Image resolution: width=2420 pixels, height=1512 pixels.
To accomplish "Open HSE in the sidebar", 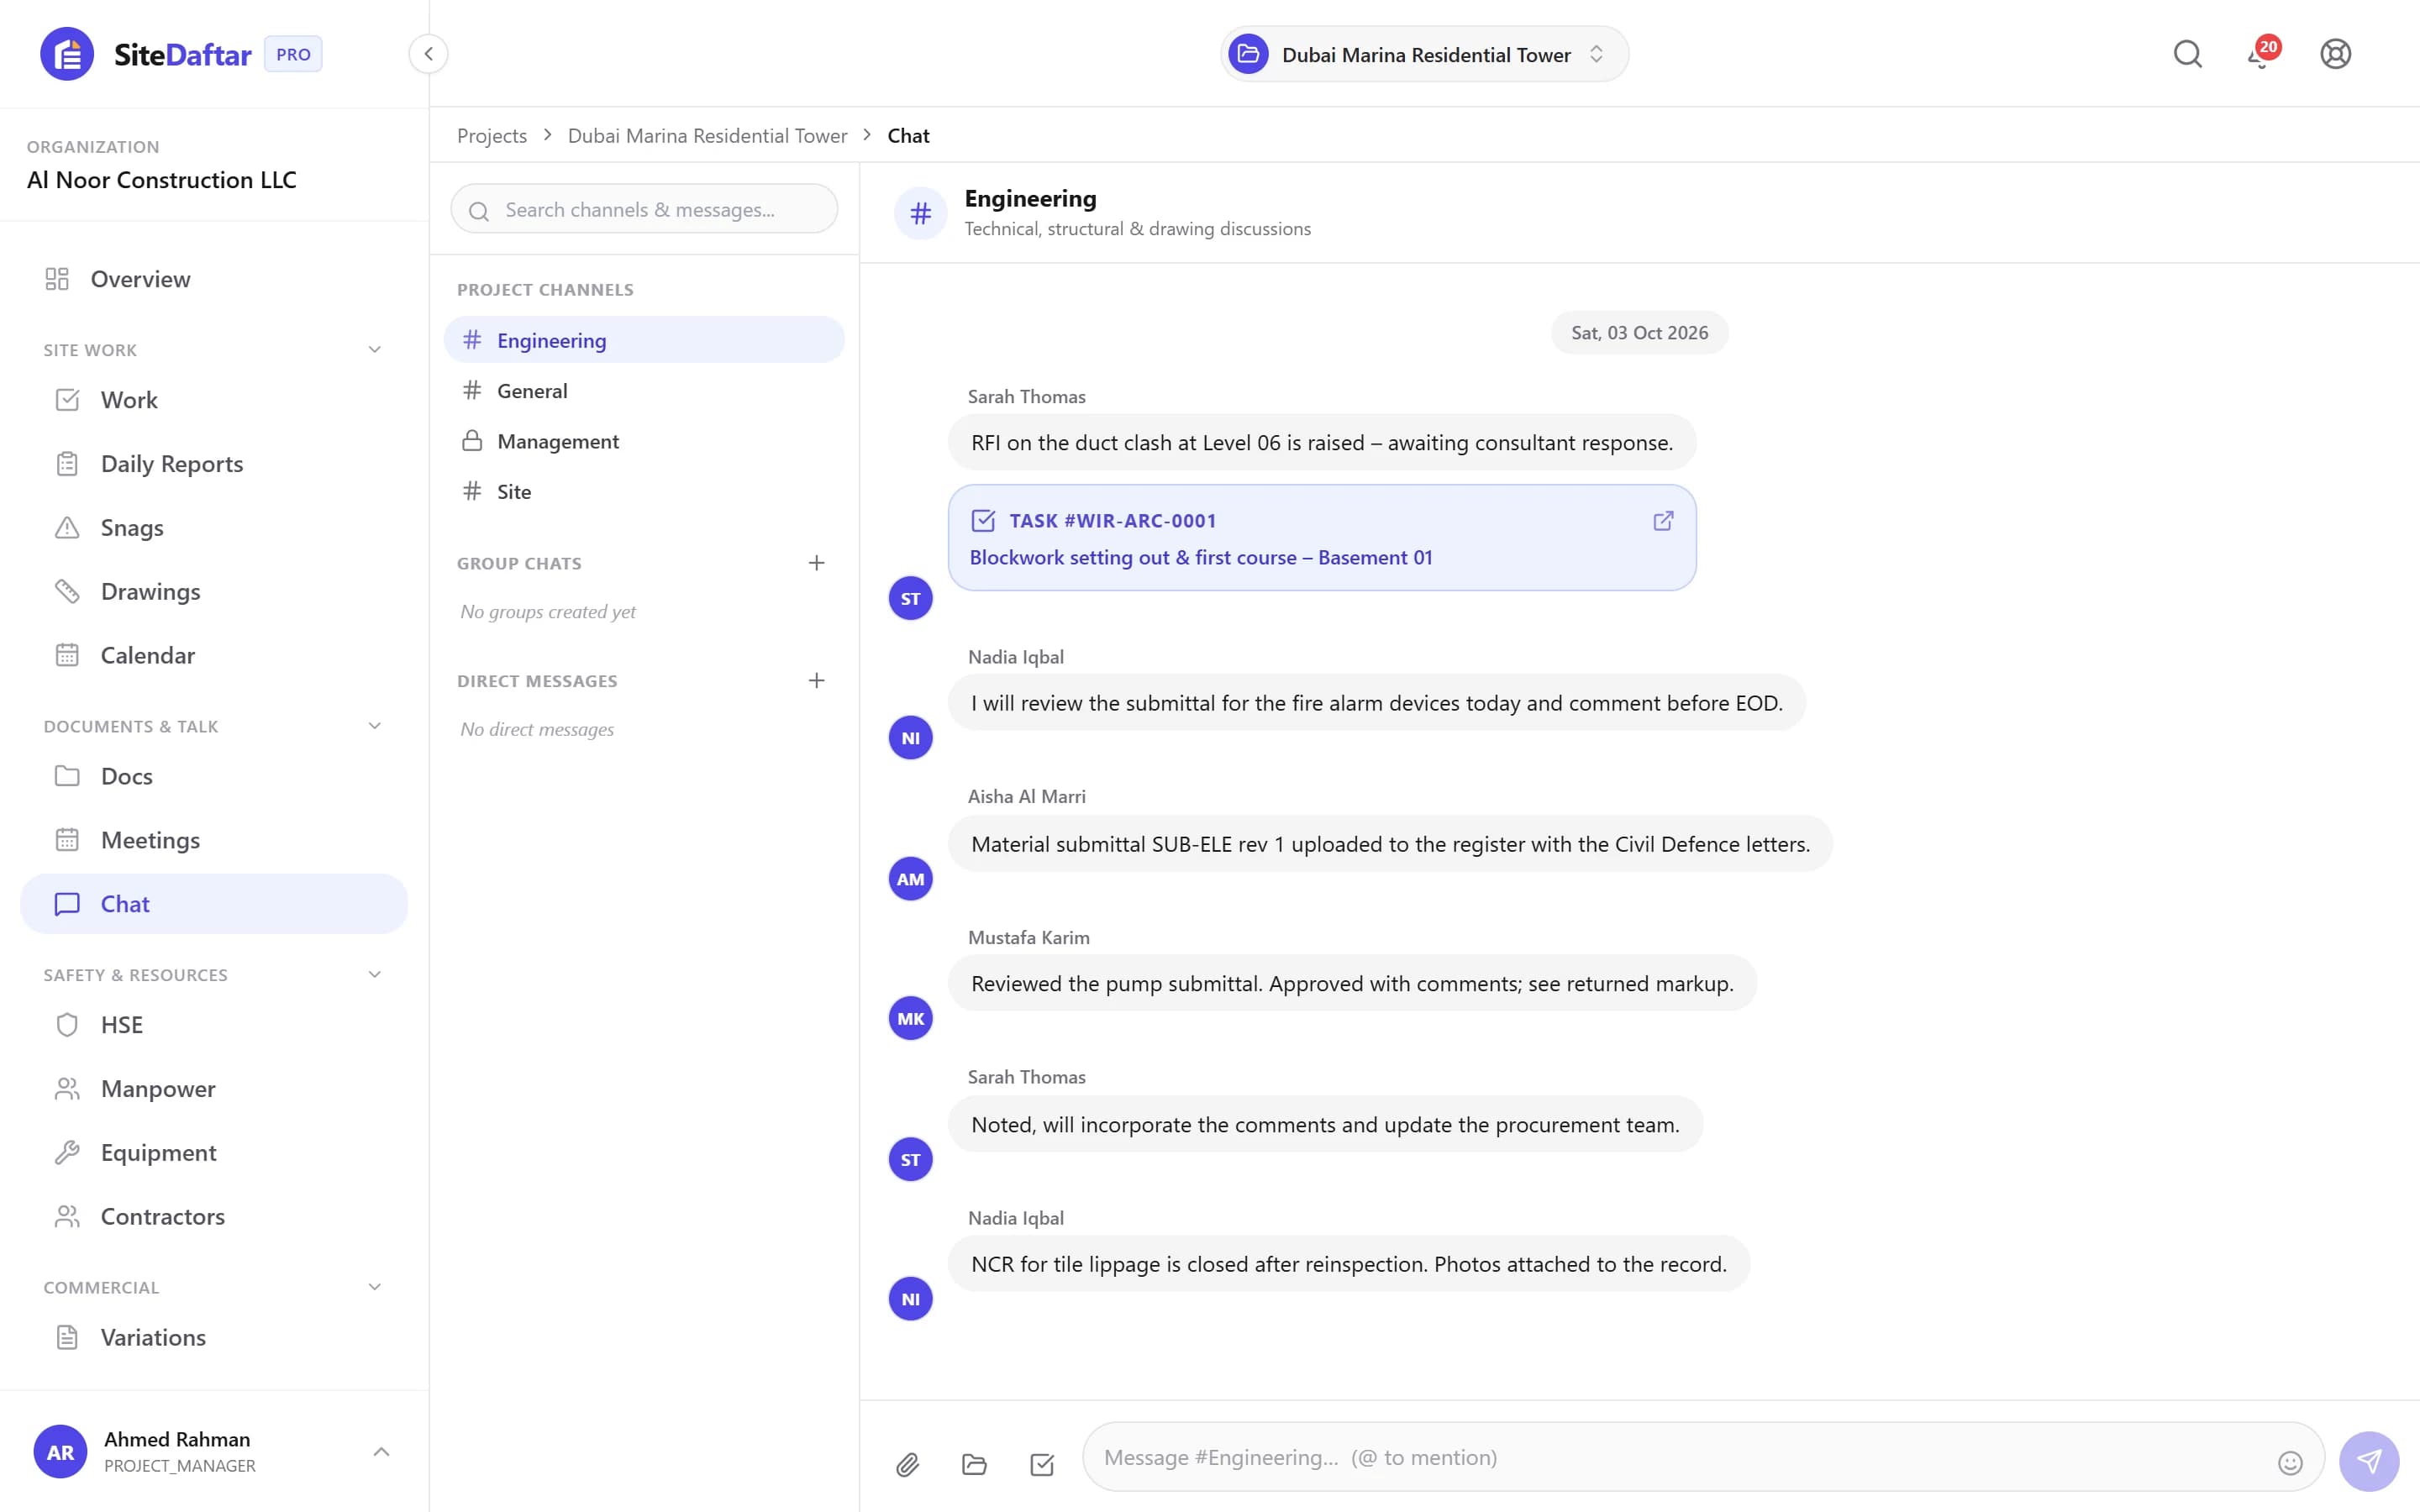I will click(x=214, y=1025).
